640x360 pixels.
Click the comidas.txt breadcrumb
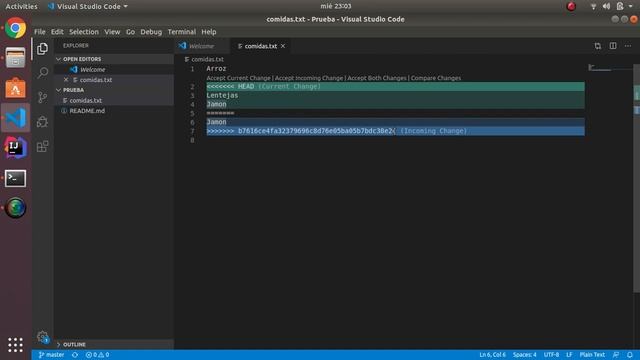click(204, 59)
